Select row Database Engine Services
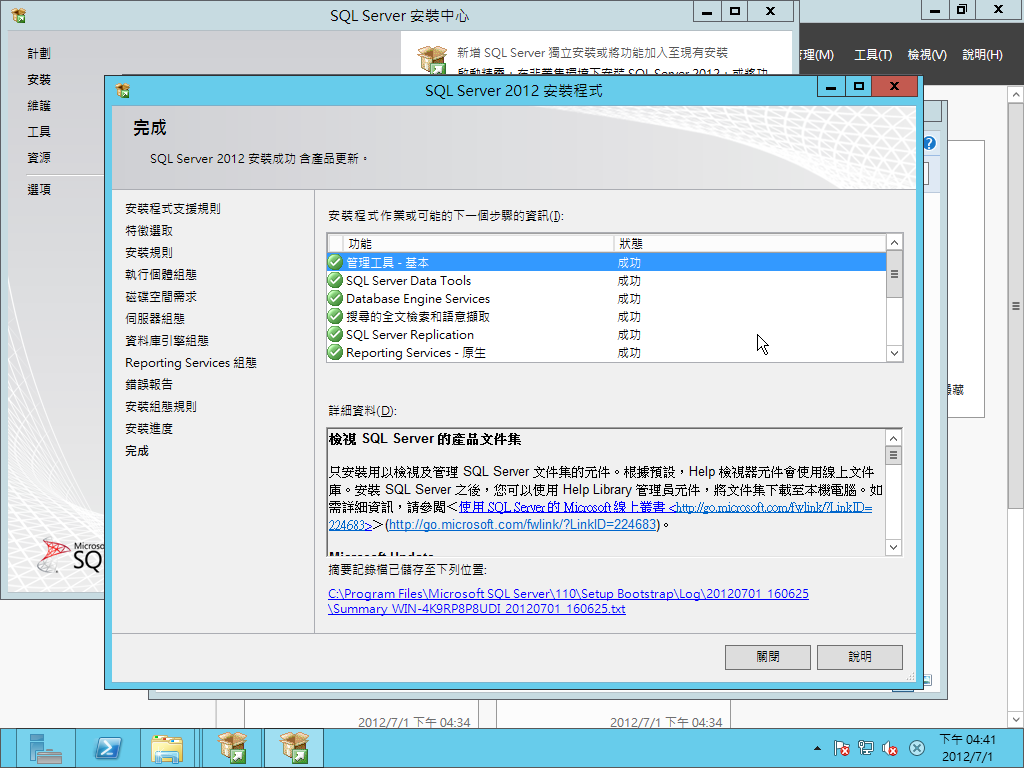The height and width of the screenshot is (768, 1024). [606, 298]
